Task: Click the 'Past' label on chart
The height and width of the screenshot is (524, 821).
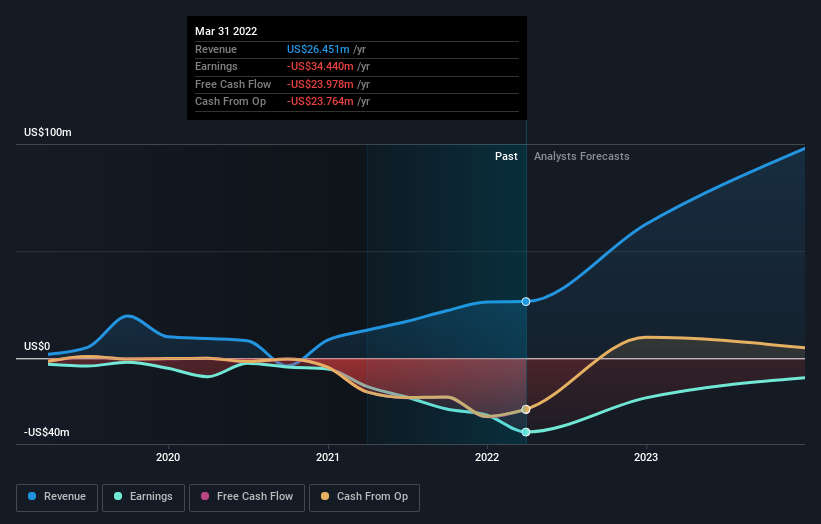Action: (506, 156)
